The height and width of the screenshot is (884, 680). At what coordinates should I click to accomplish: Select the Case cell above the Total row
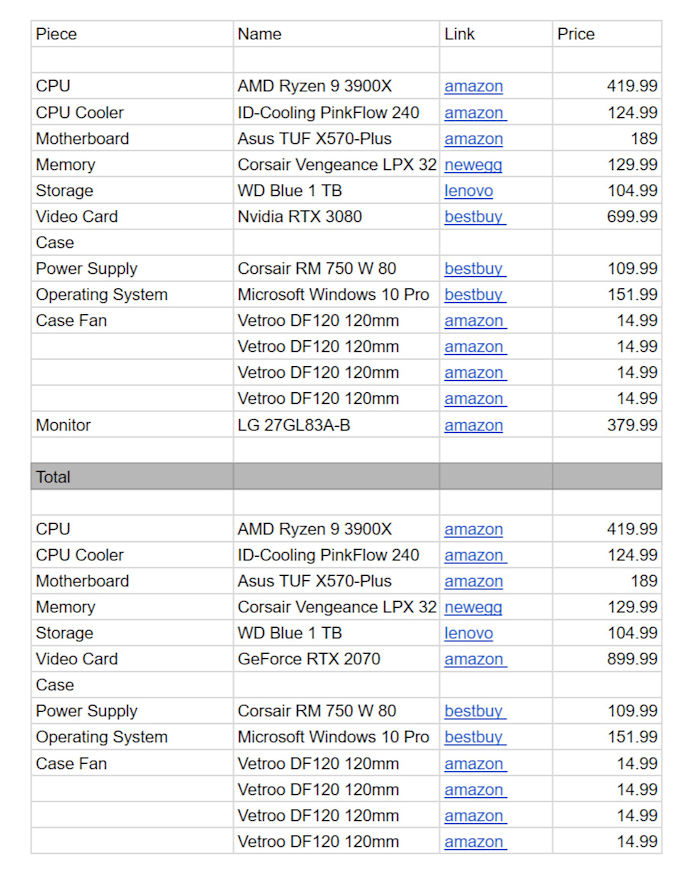(132, 242)
